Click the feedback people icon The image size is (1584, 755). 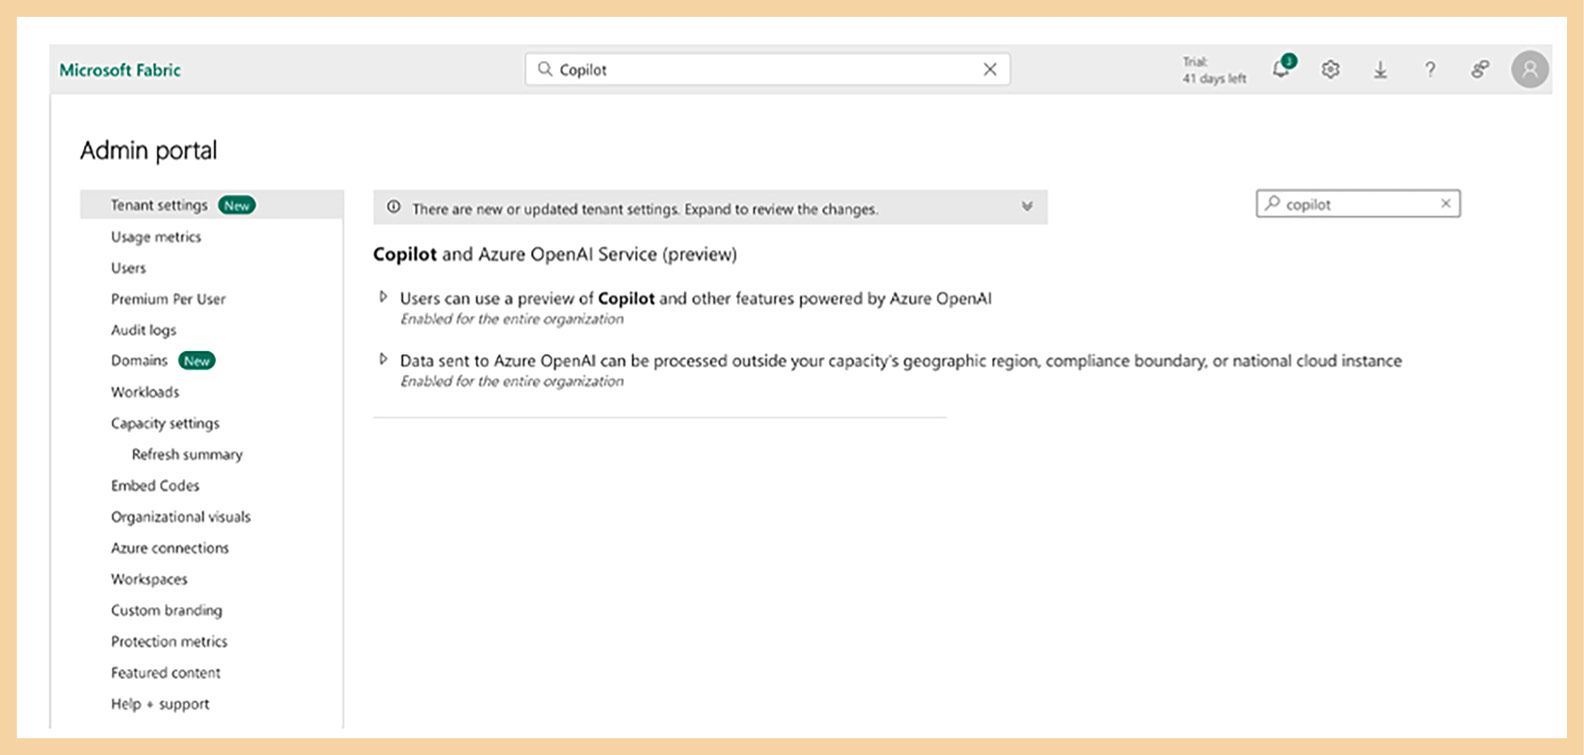click(x=1480, y=69)
